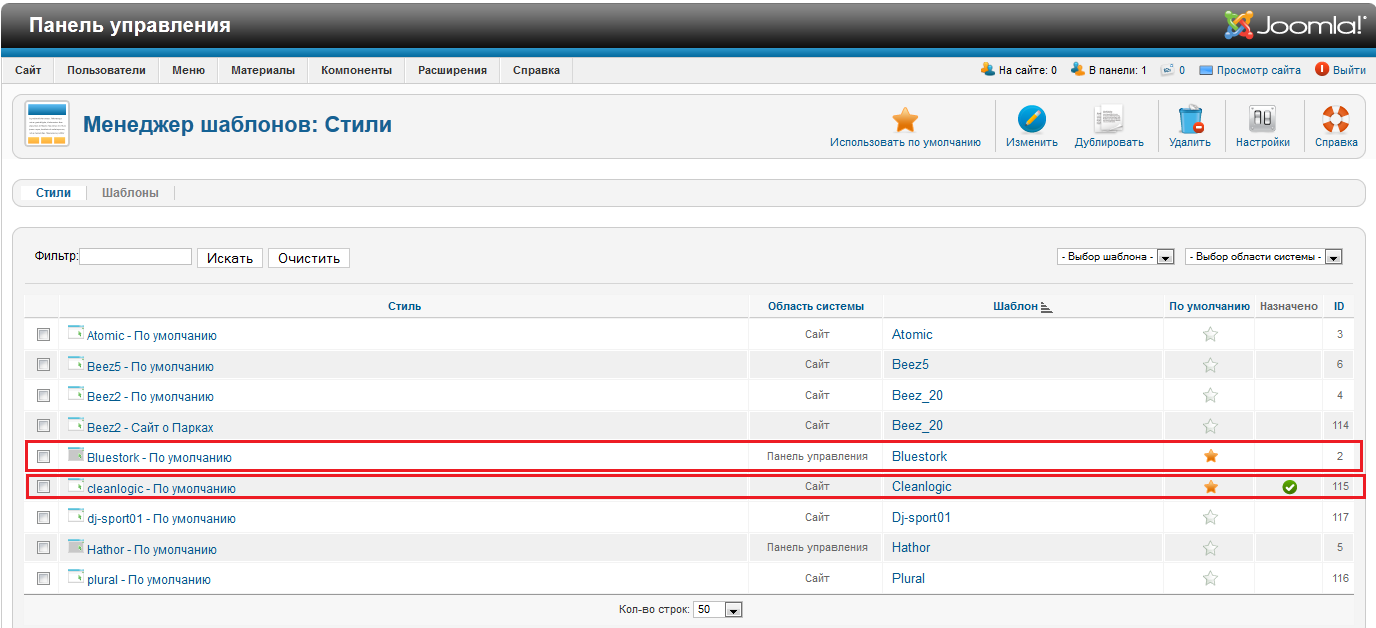The height and width of the screenshot is (628, 1376).
Task: Click the Template Manager page icon
Action: tap(47, 124)
